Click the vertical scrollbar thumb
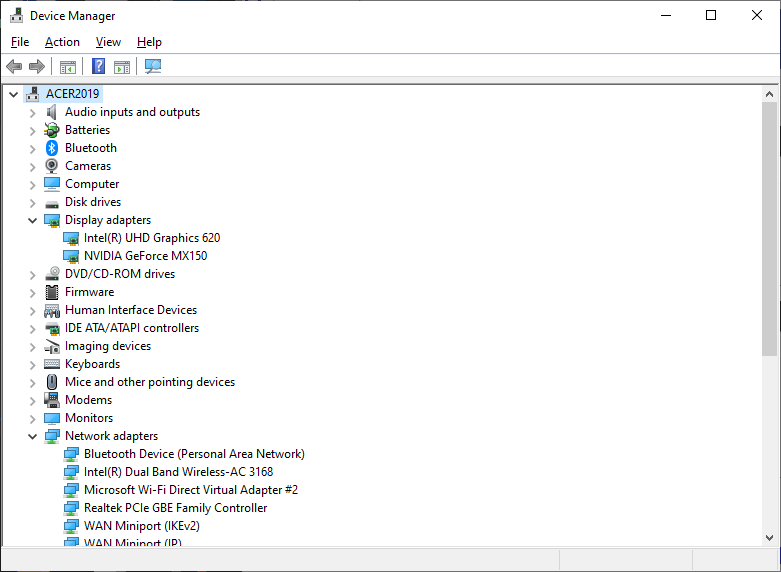 point(770,229)
